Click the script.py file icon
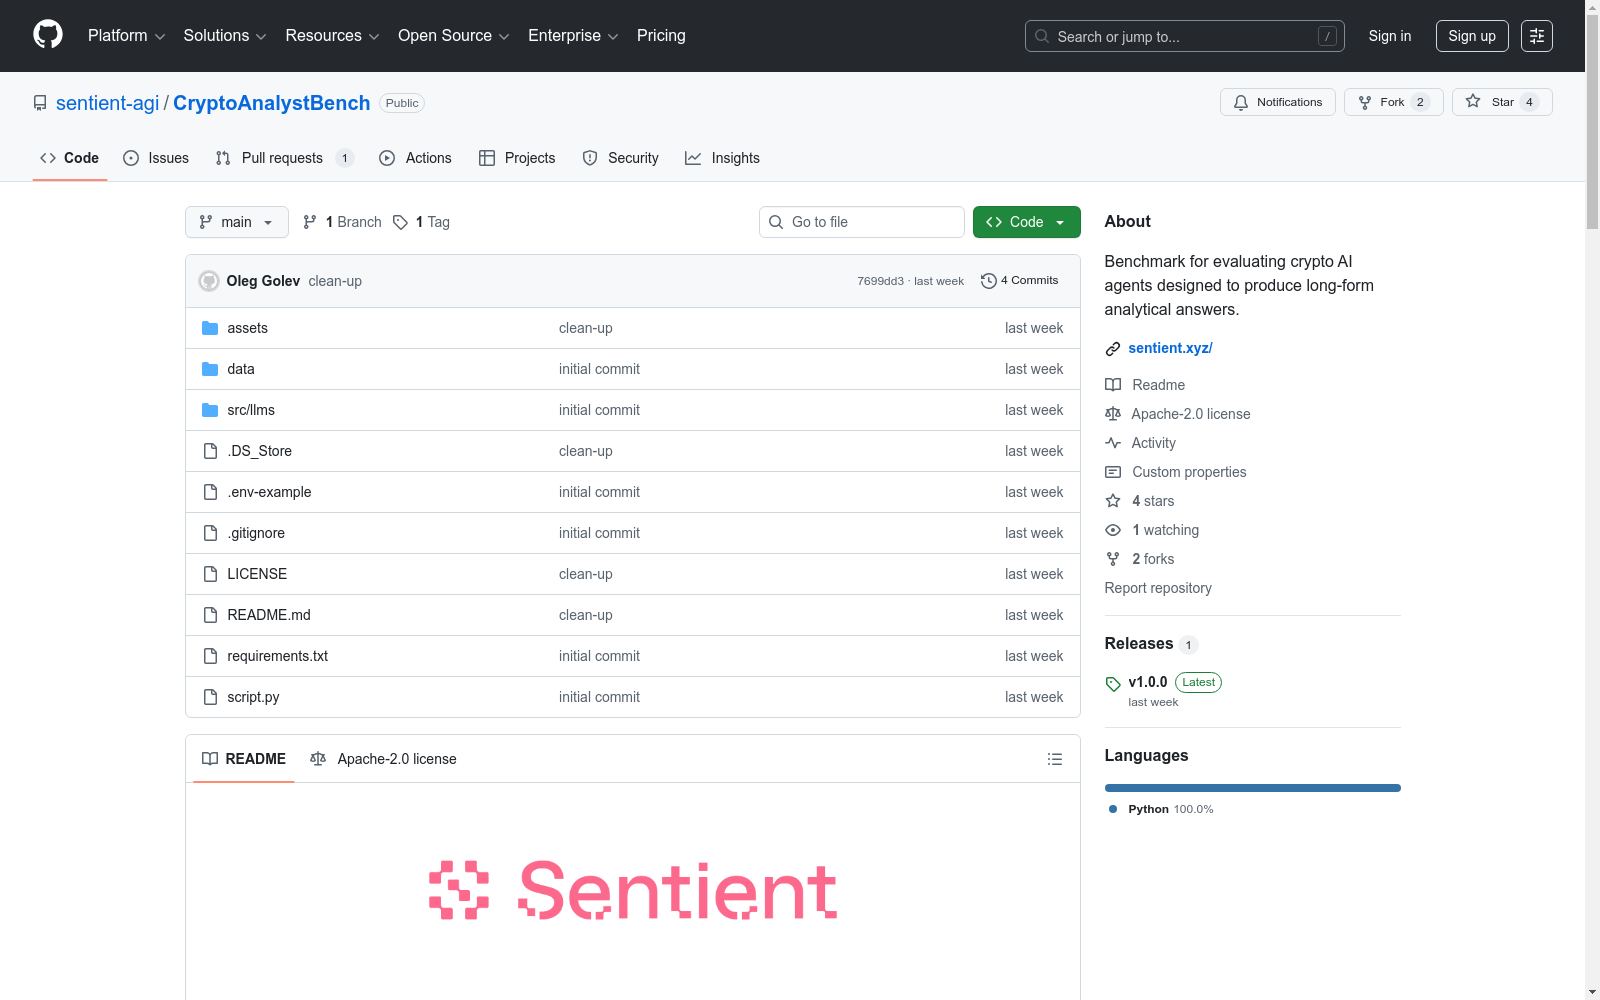1600x1000 pixels. click(x=210, y=697)
